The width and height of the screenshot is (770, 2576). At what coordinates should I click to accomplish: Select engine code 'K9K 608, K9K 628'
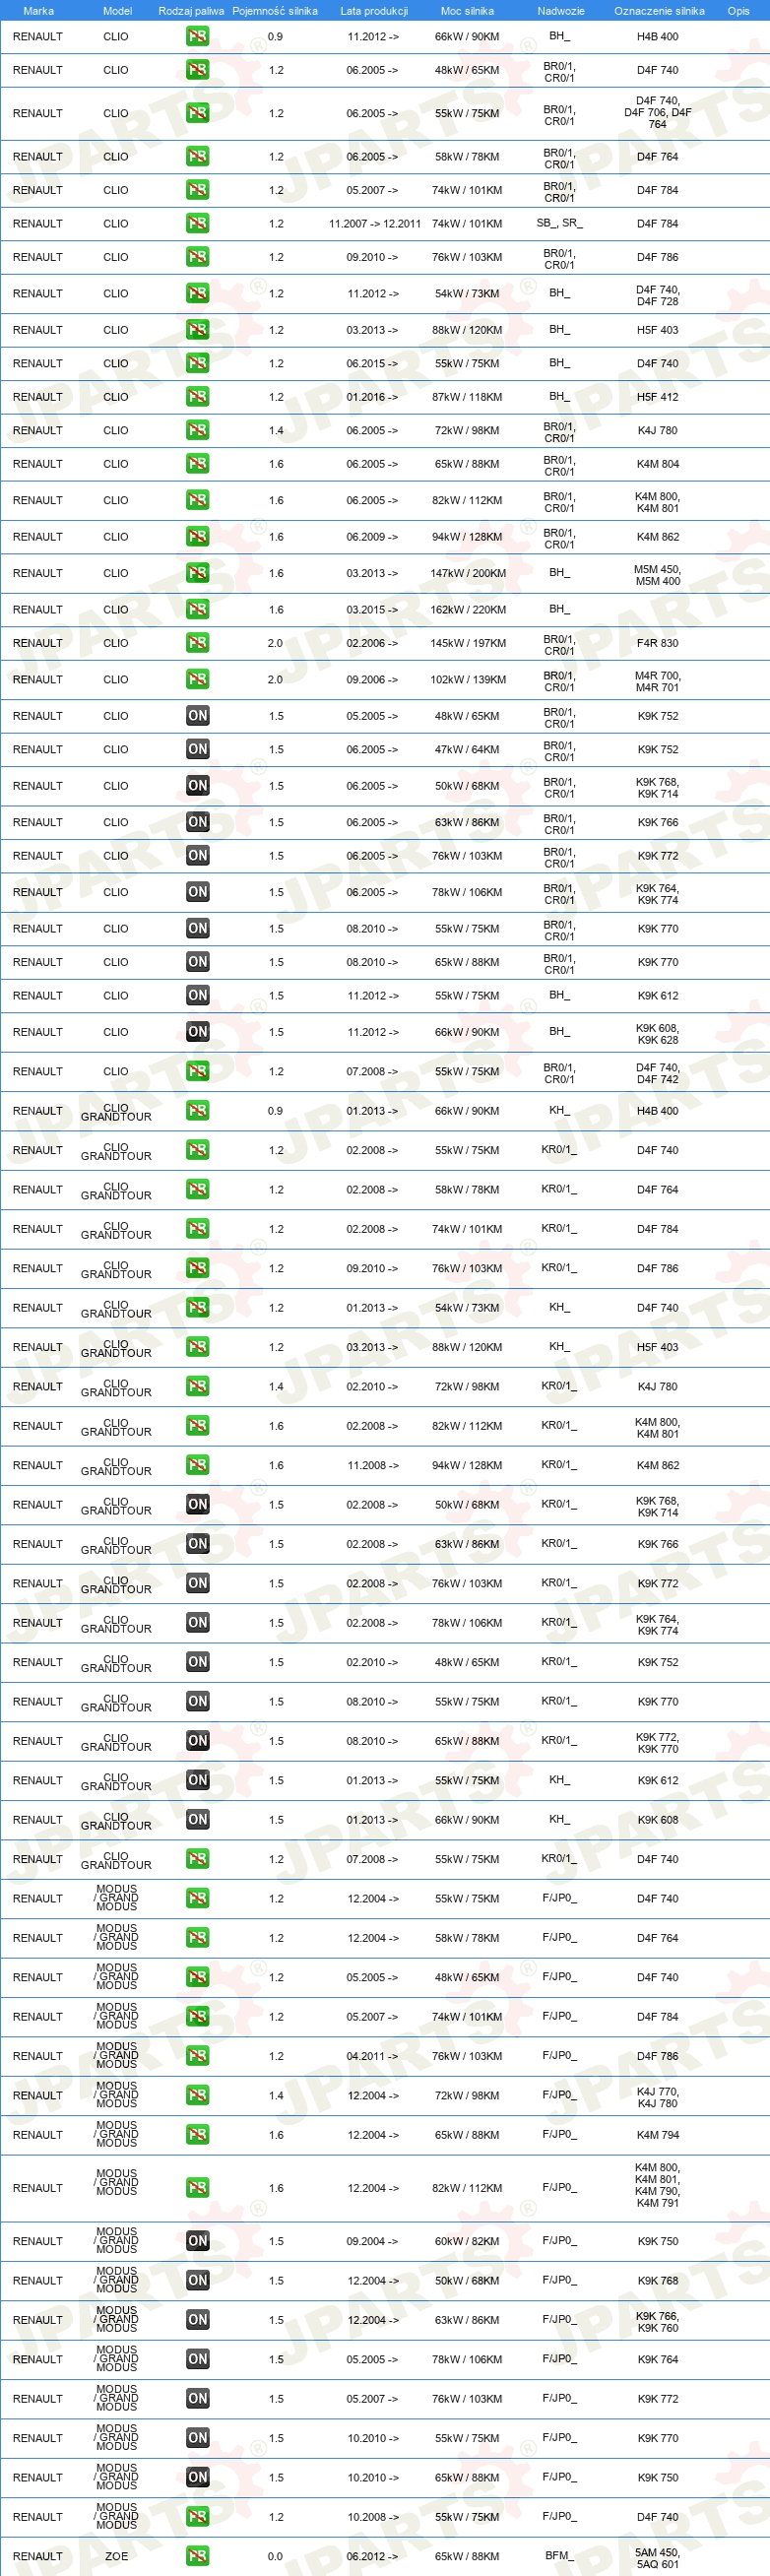pos(658,1034)
